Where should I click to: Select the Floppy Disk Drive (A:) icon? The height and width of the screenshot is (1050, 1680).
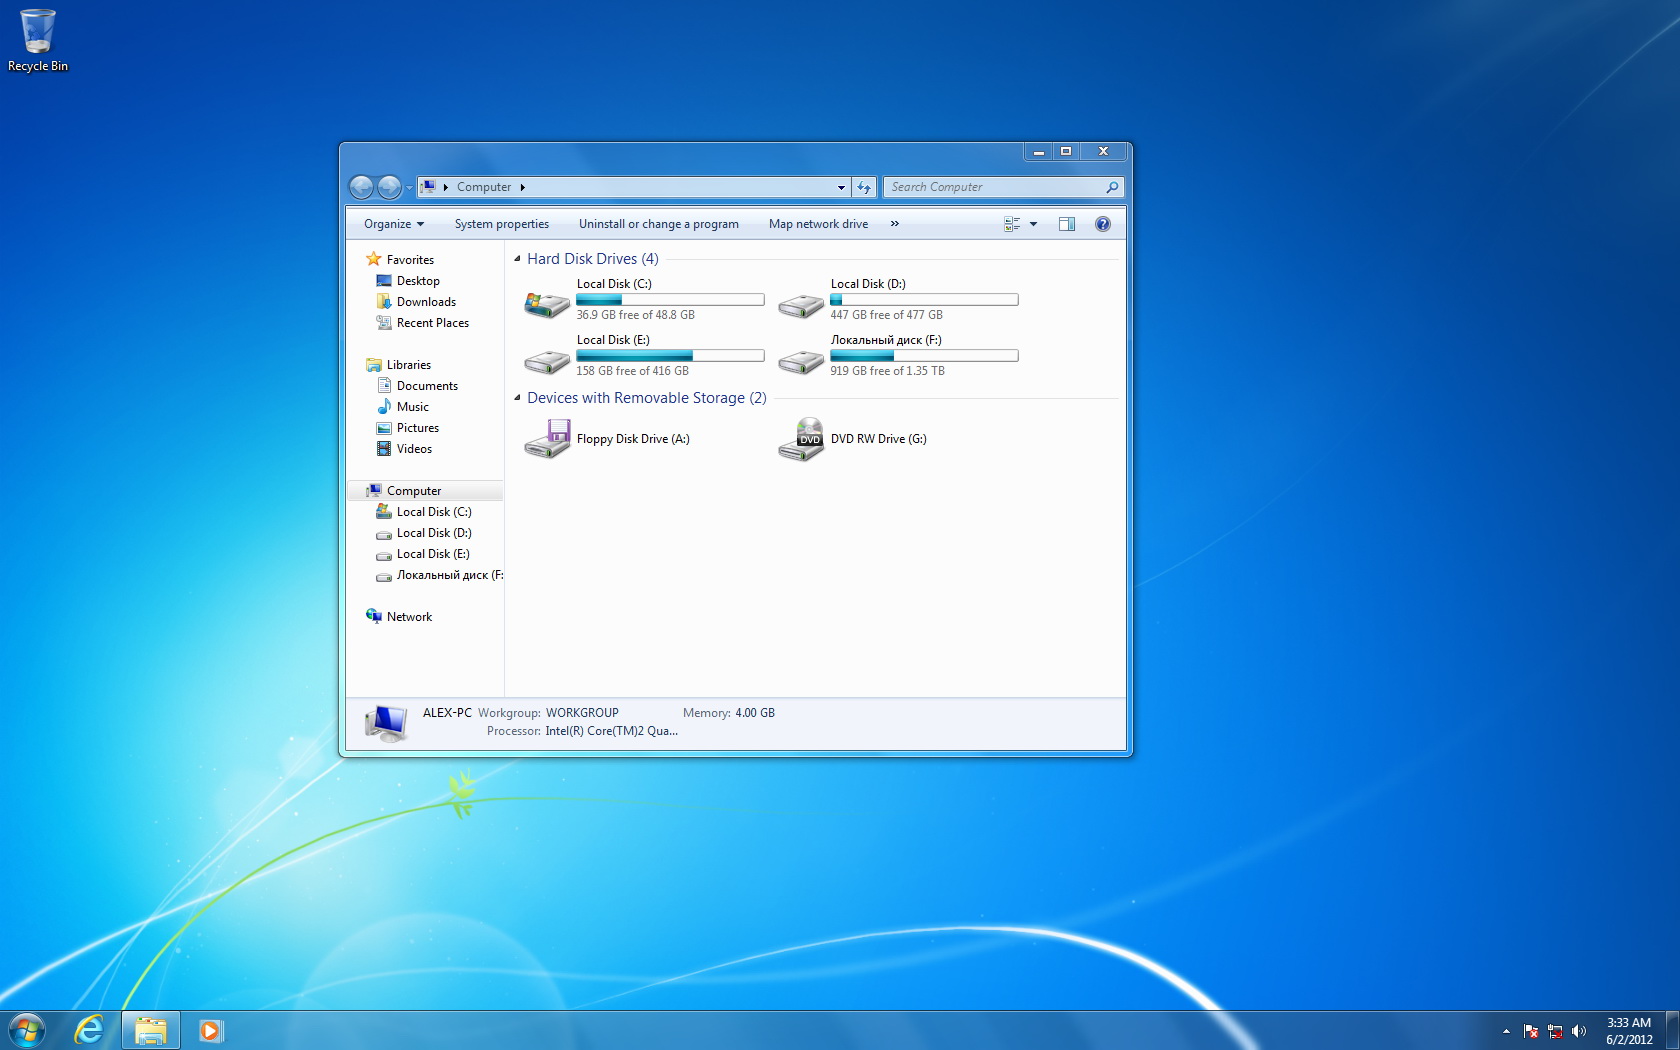pos(547,439)
